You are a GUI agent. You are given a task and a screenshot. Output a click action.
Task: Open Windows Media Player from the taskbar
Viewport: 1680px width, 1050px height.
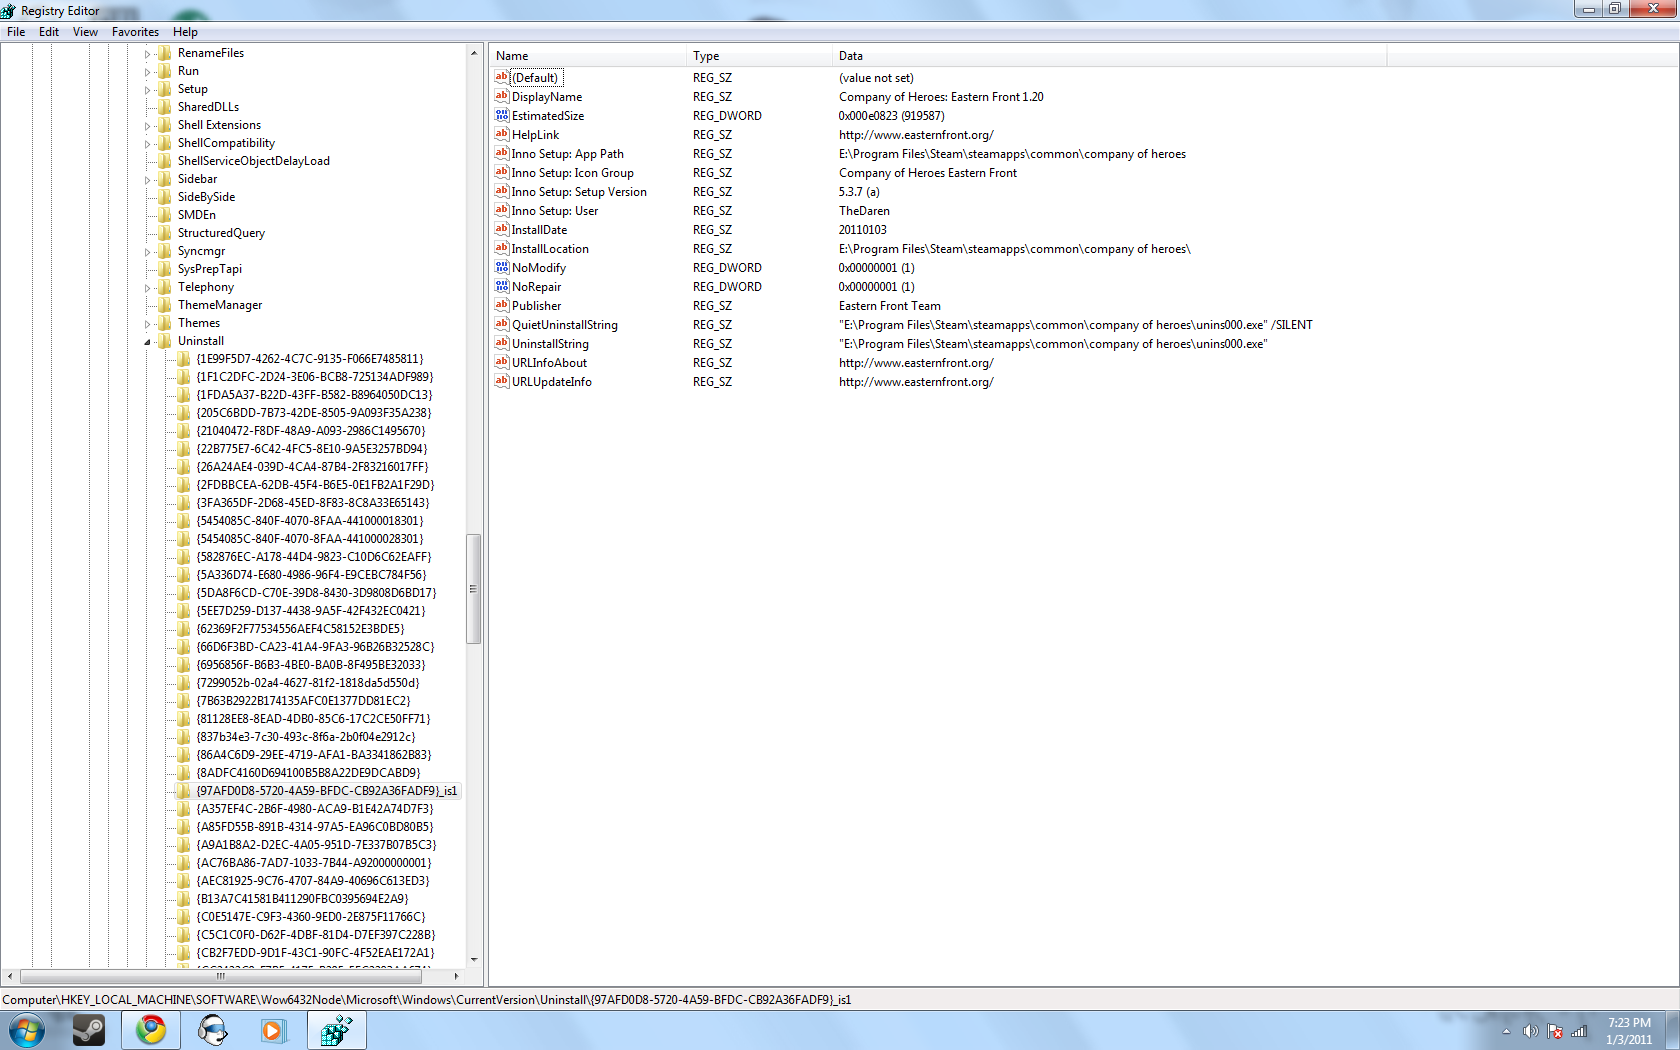tap(273, 1030)
